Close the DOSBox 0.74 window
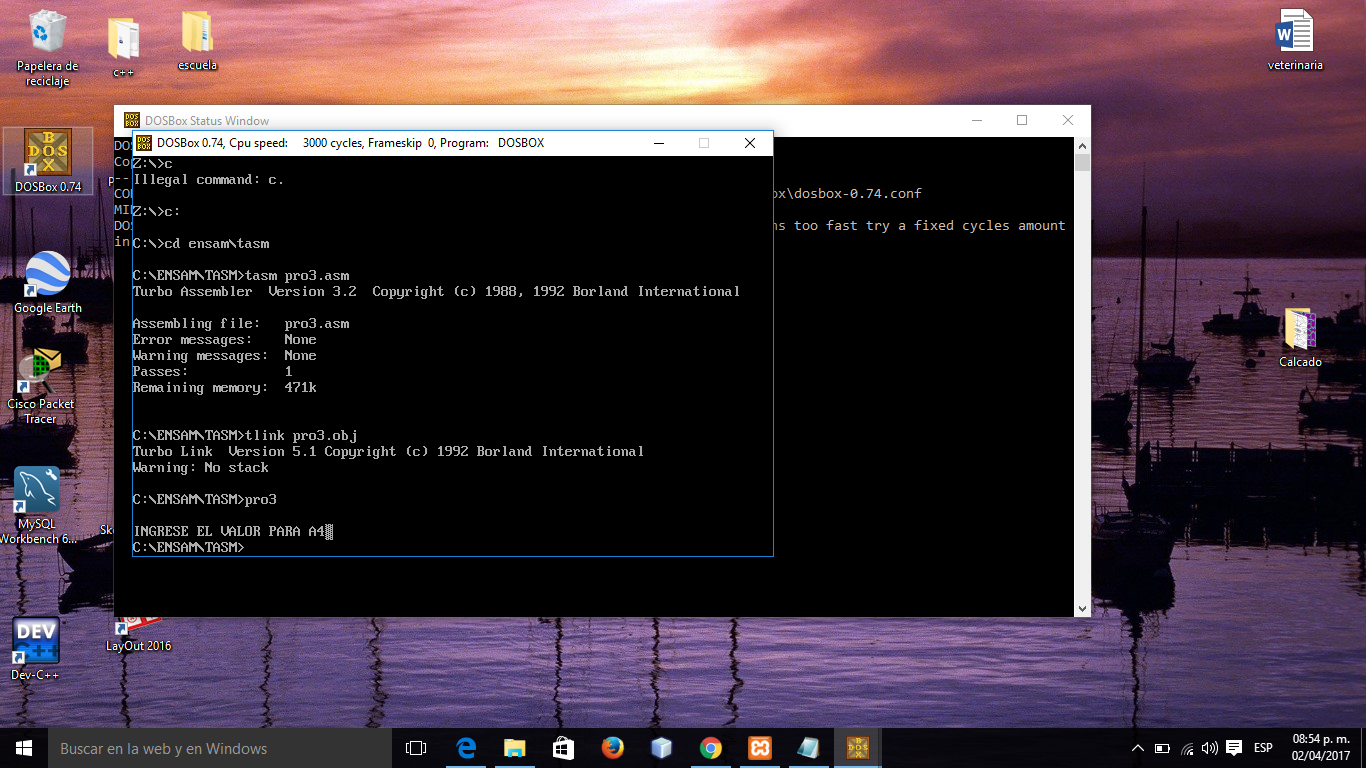 (x=750, y=143)
